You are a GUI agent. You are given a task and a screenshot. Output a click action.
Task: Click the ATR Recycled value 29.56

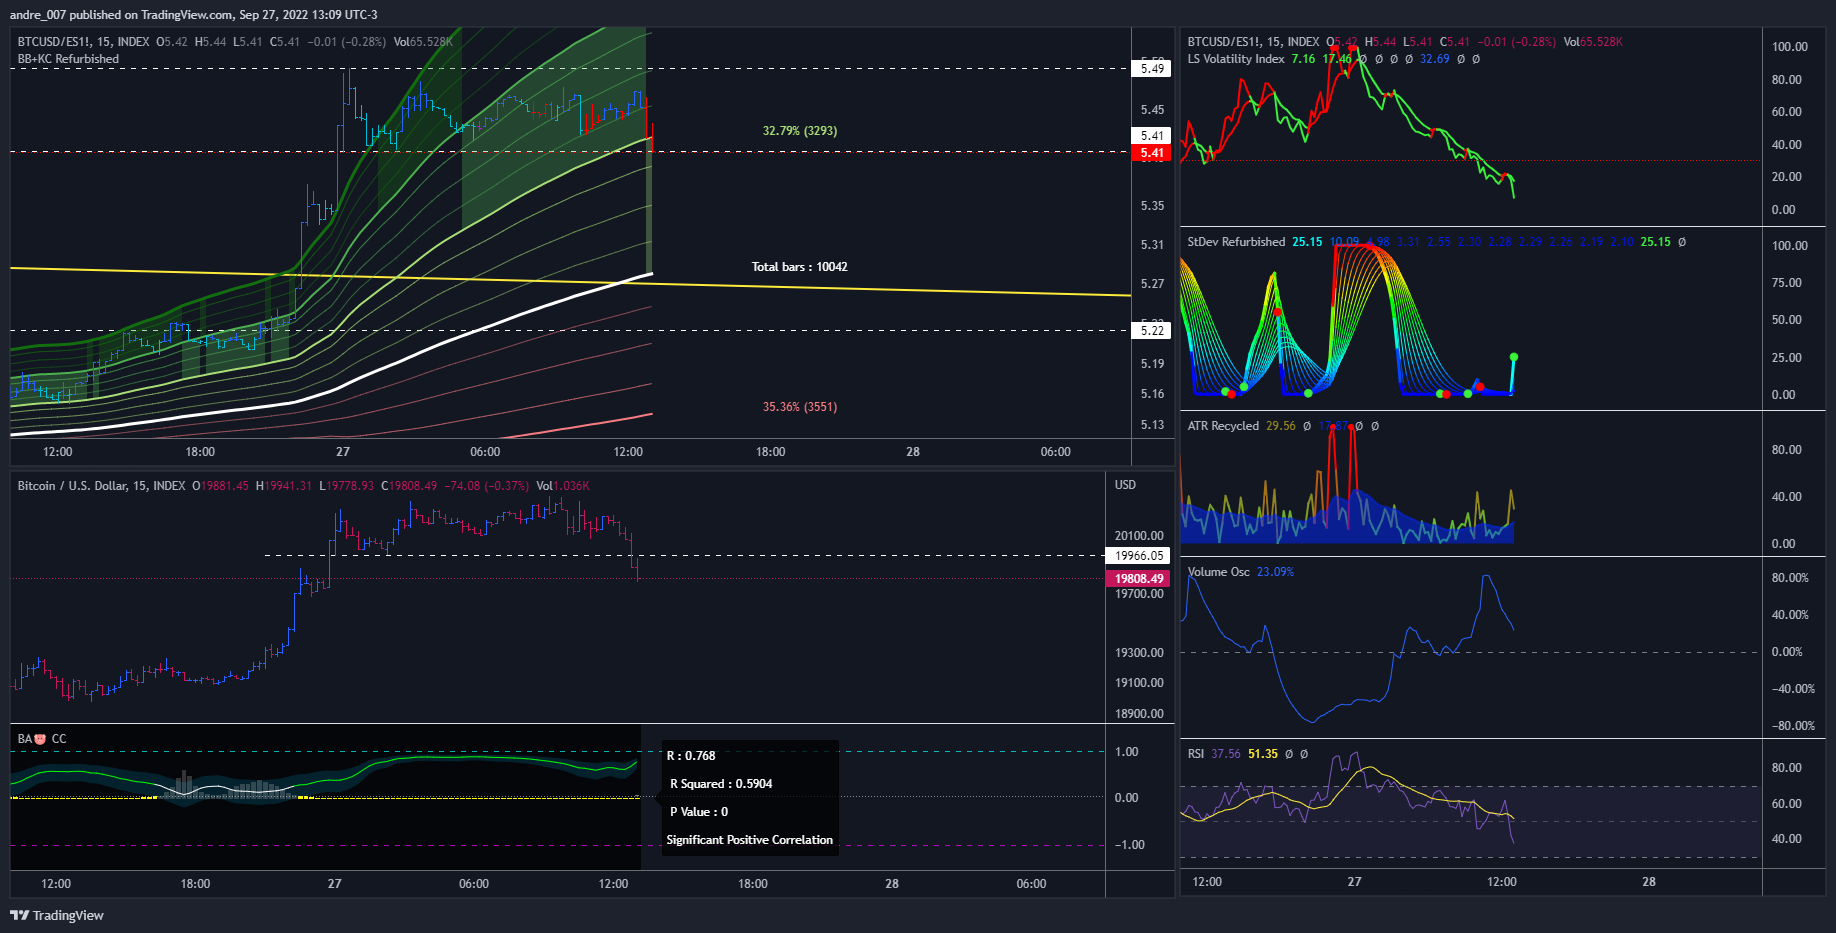point(1280,426)
